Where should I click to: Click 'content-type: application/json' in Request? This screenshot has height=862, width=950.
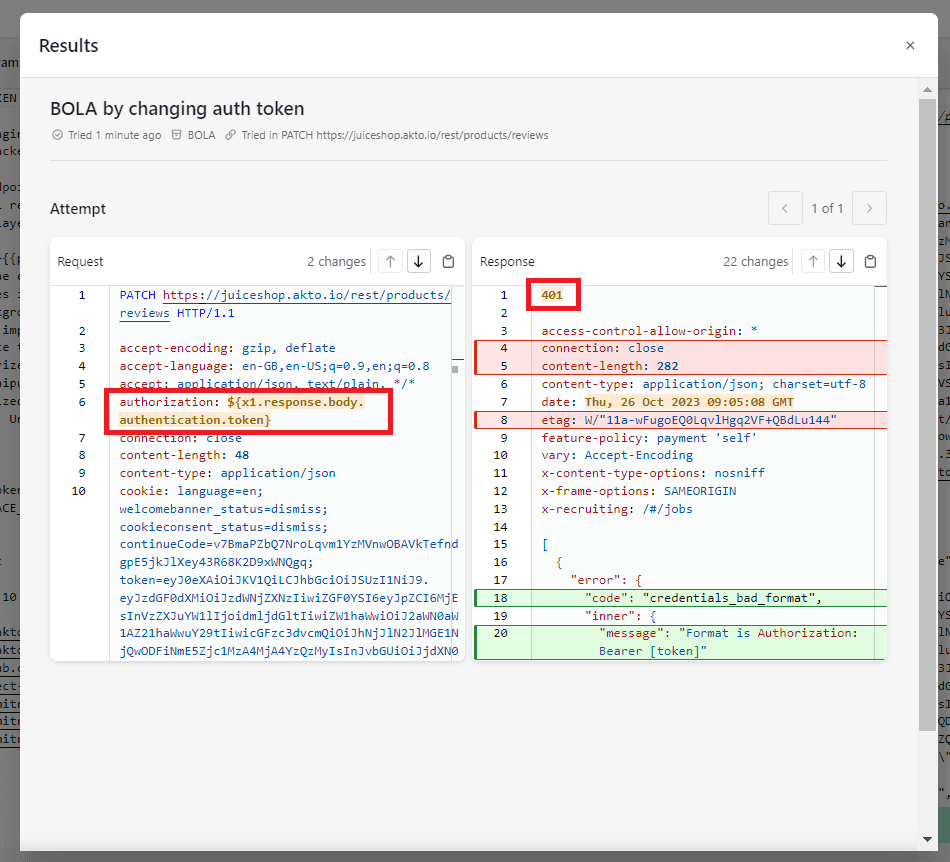[x=227, y=473]
